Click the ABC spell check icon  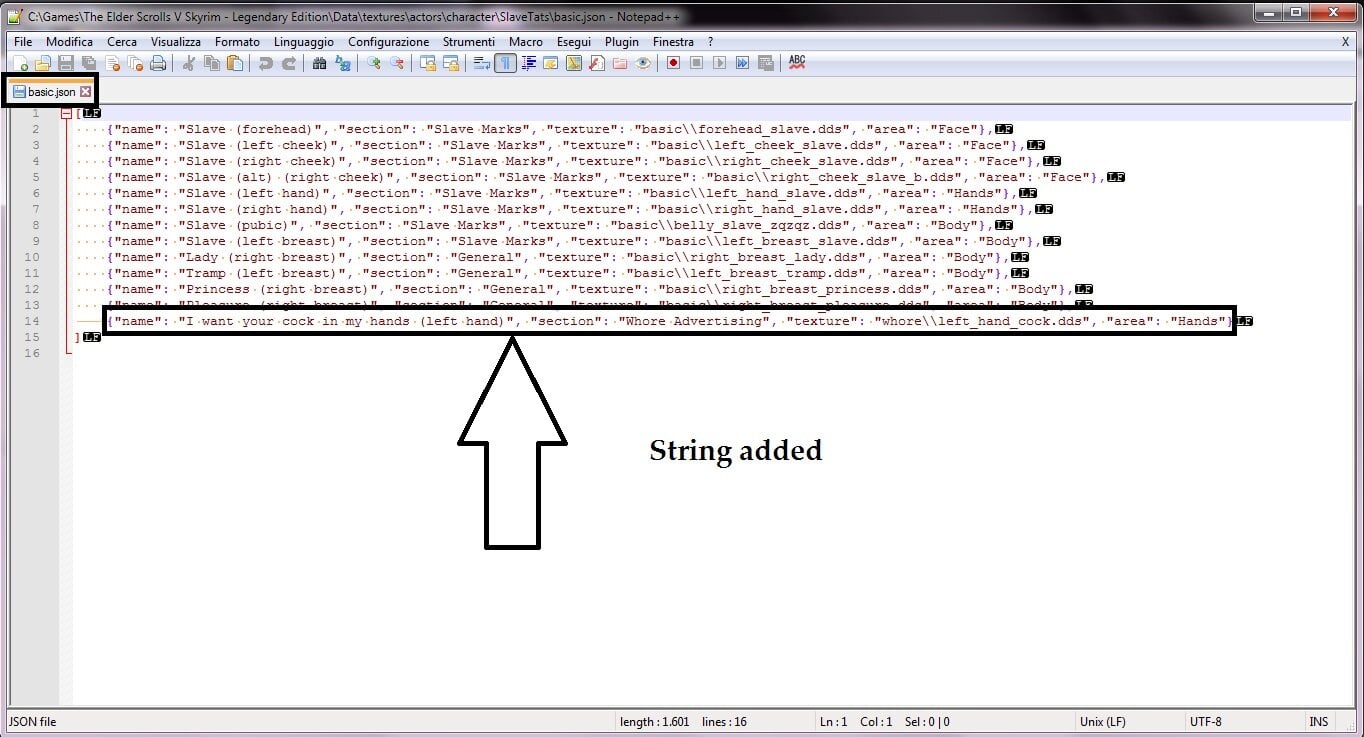pyautogui.click(x=797, y=63)
